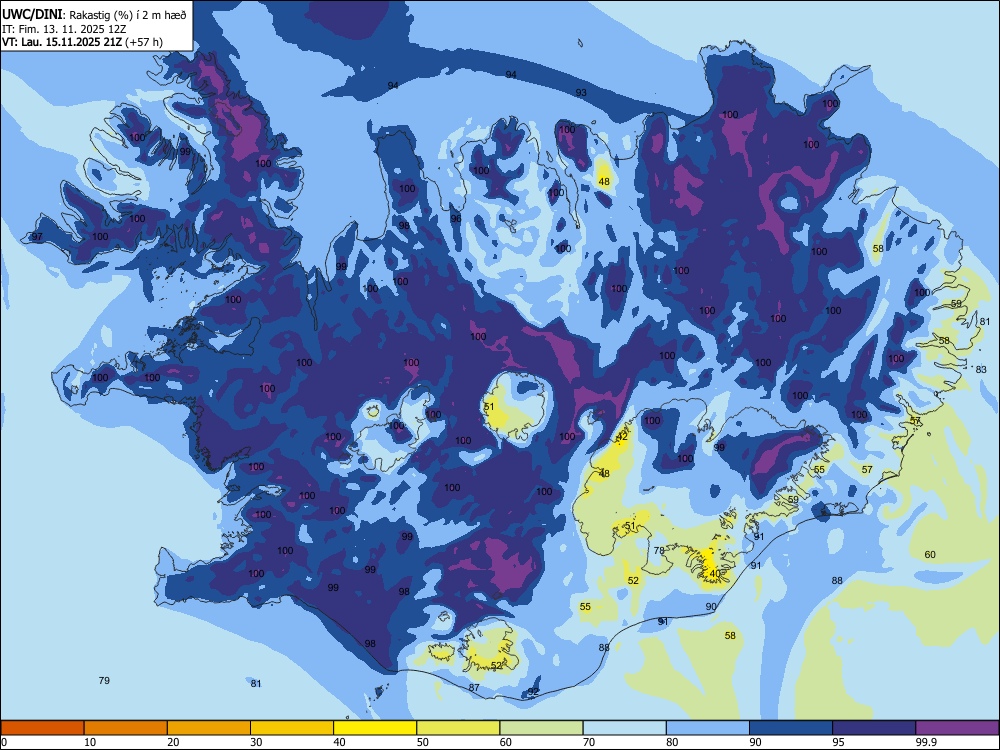The image size is (1000, 750).
Task: Select the '10' legend tick label
Action: click(90, 742)
